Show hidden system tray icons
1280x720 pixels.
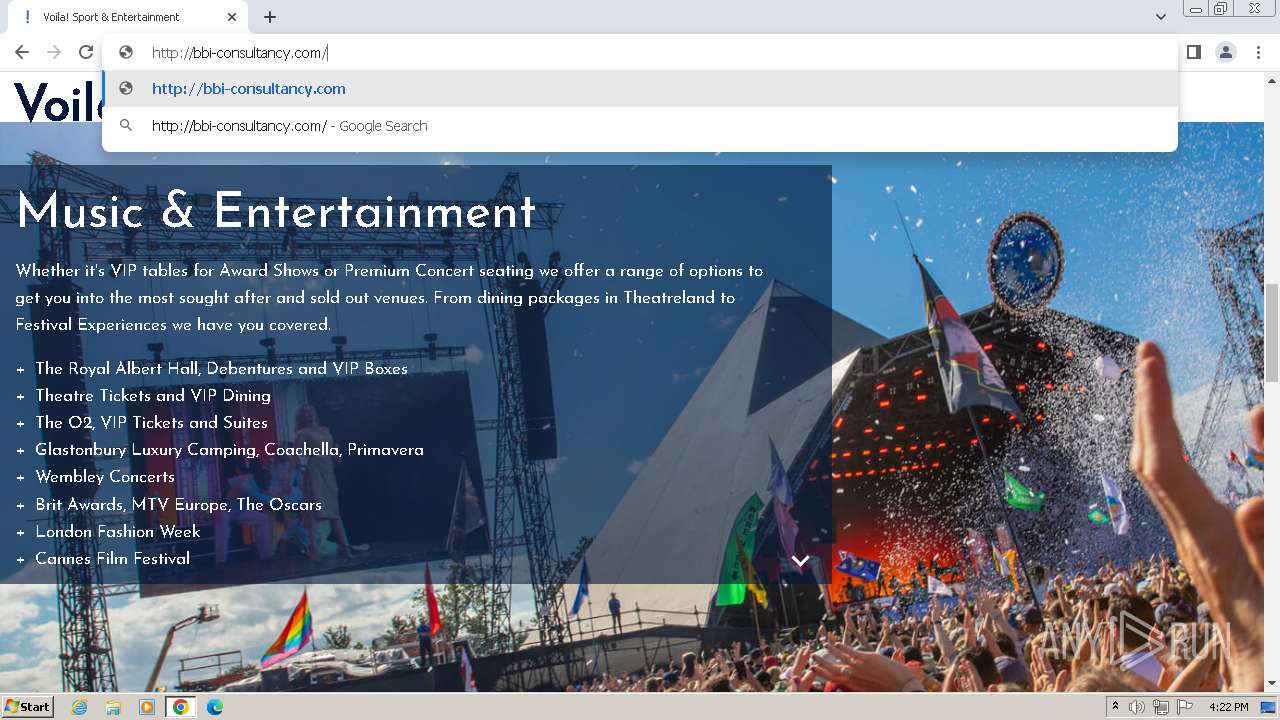click(1115, 707)
